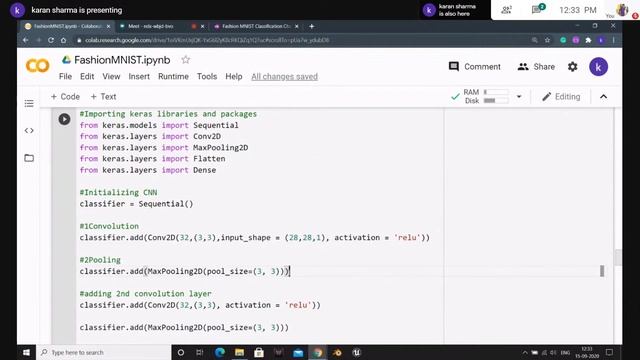Viewport: 640px width, 360px height.
Task: Open Meet chat messages icon
Action: [x=538, y=9]
